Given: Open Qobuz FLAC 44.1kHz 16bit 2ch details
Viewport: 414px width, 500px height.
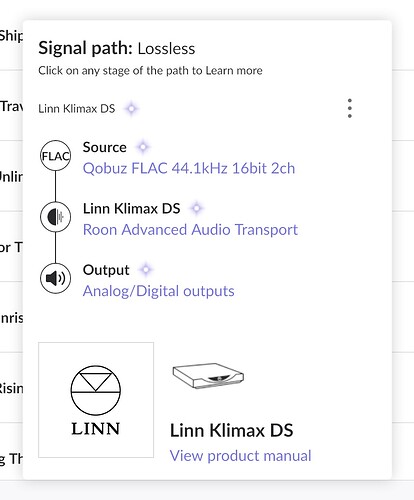Looking at the screenshot, I should point(189,168).
